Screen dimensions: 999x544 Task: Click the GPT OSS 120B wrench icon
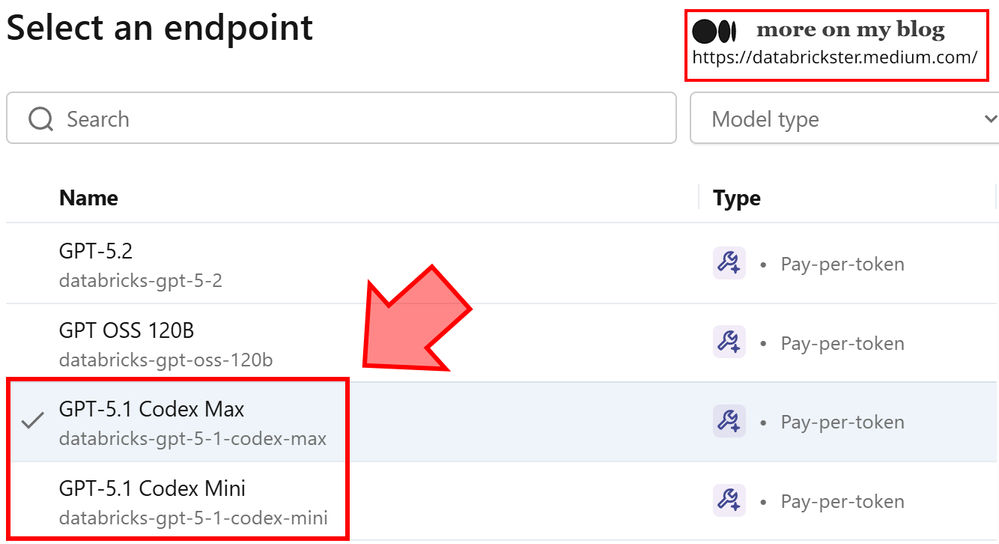click(729, 343)
